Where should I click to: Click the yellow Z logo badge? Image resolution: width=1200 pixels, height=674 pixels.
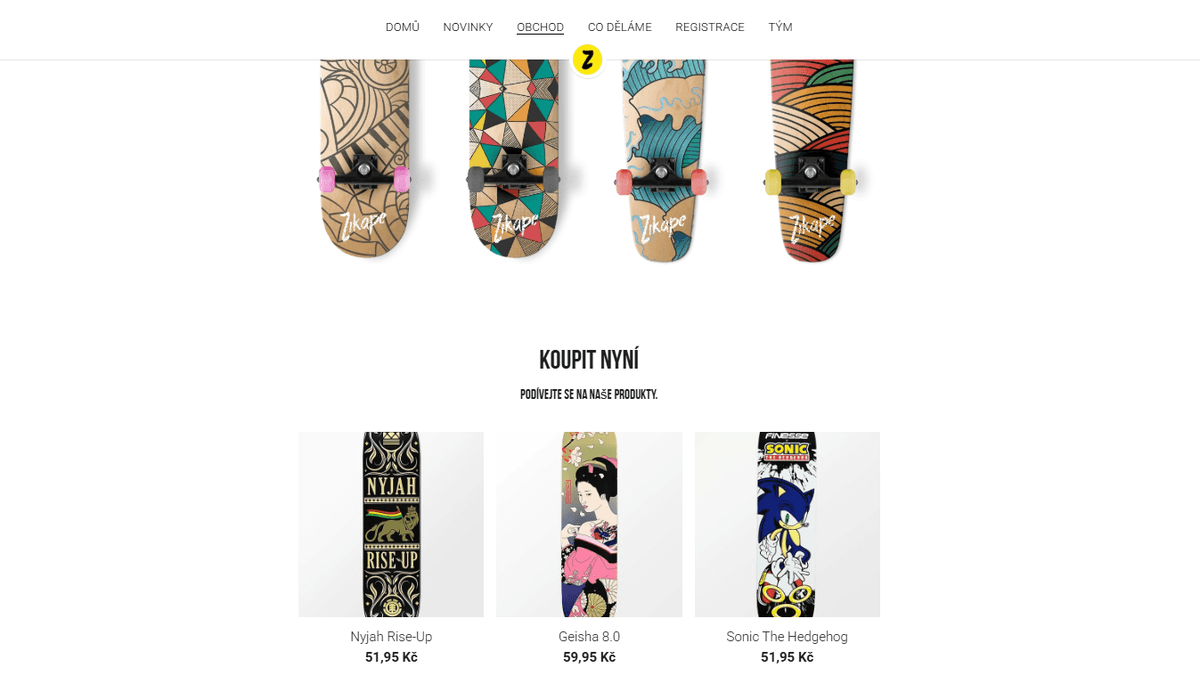(x=588, y=60)
